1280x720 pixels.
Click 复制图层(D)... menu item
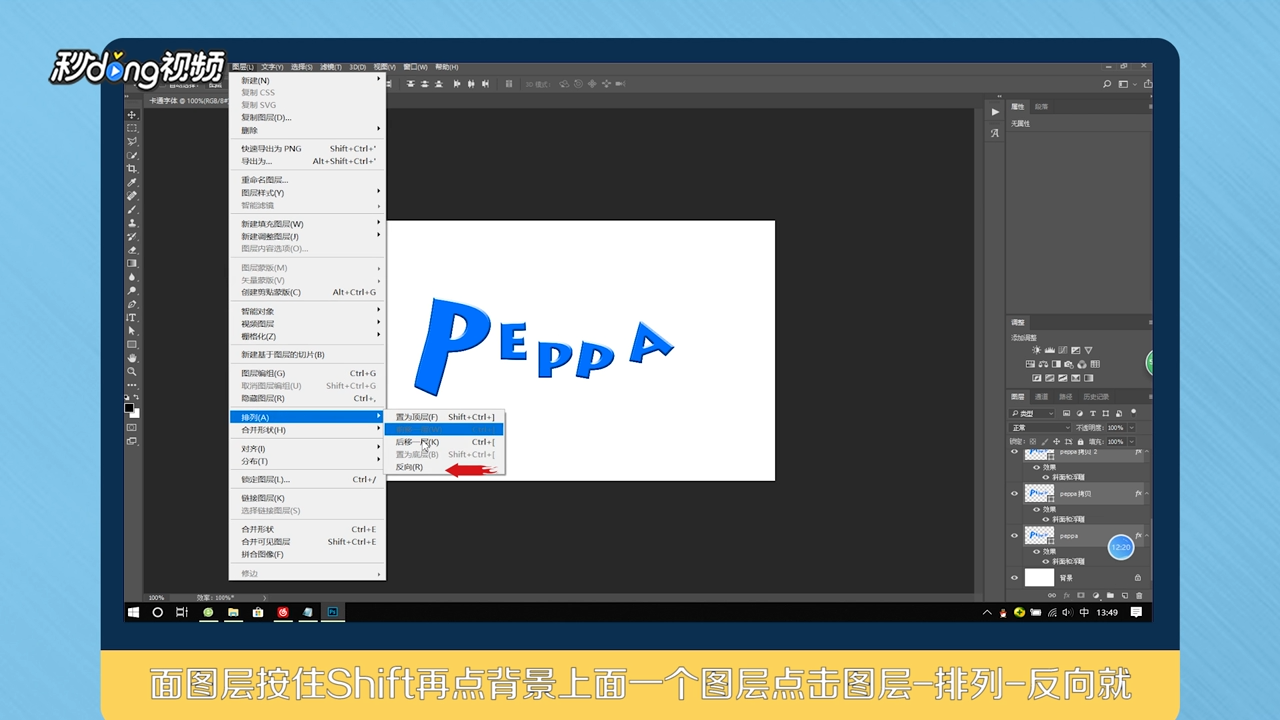307,117
